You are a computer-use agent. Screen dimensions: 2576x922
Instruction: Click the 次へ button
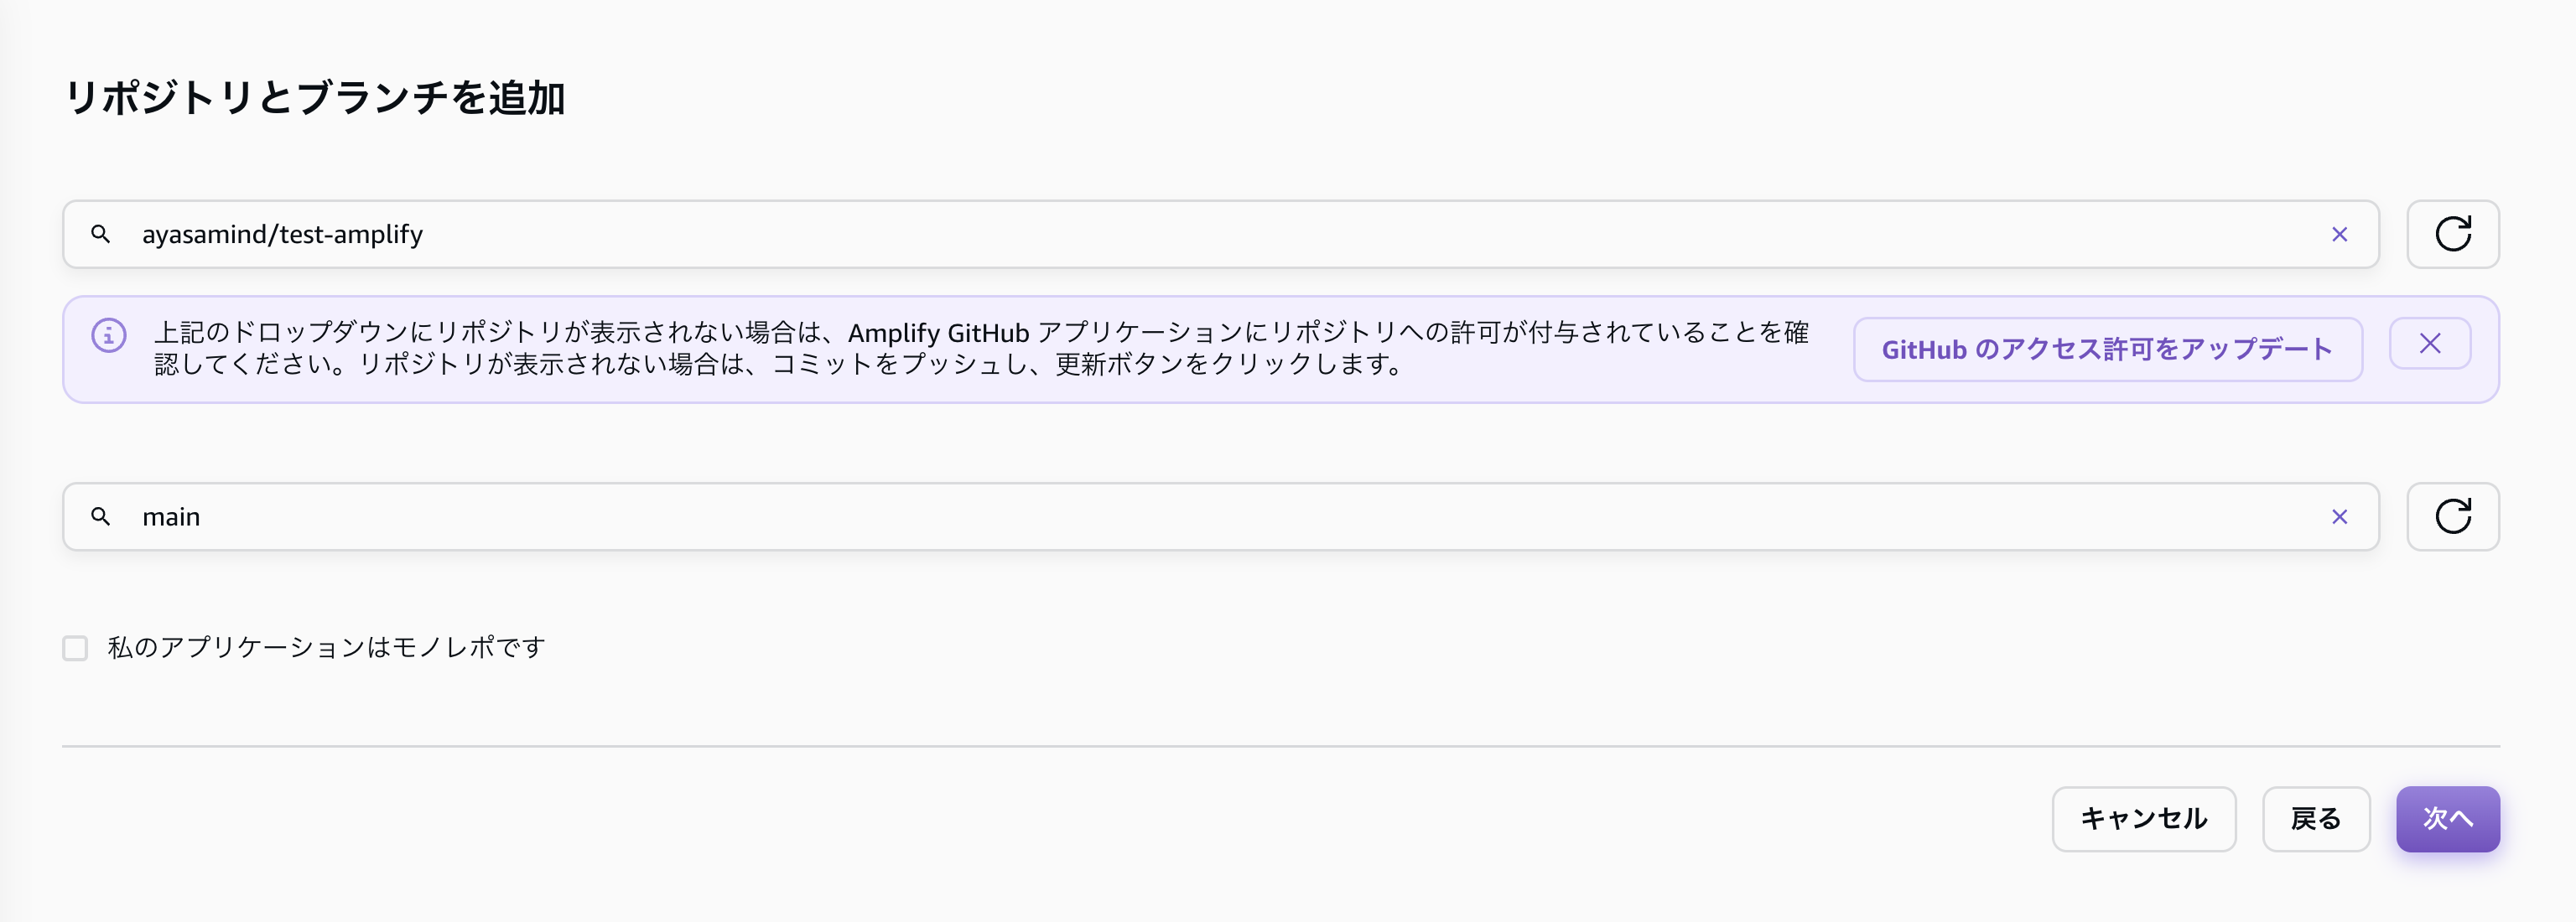coord(2448,818)
